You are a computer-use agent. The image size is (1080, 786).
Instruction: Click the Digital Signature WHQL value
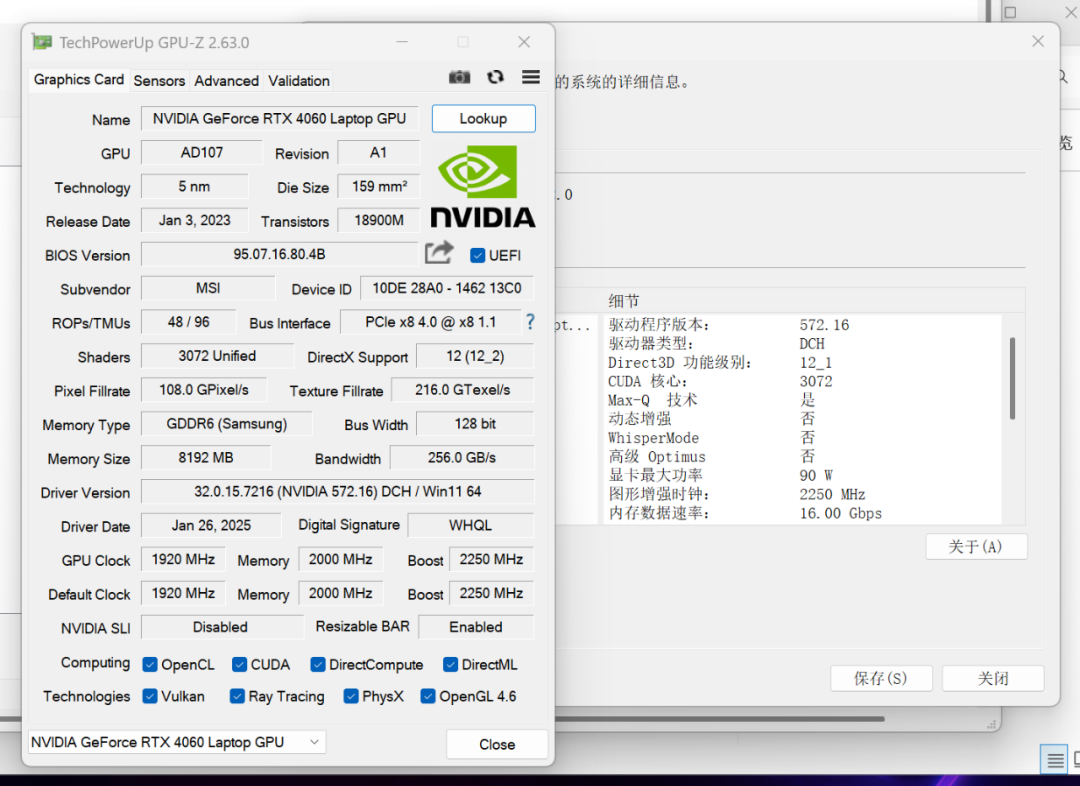click(470, 526)
